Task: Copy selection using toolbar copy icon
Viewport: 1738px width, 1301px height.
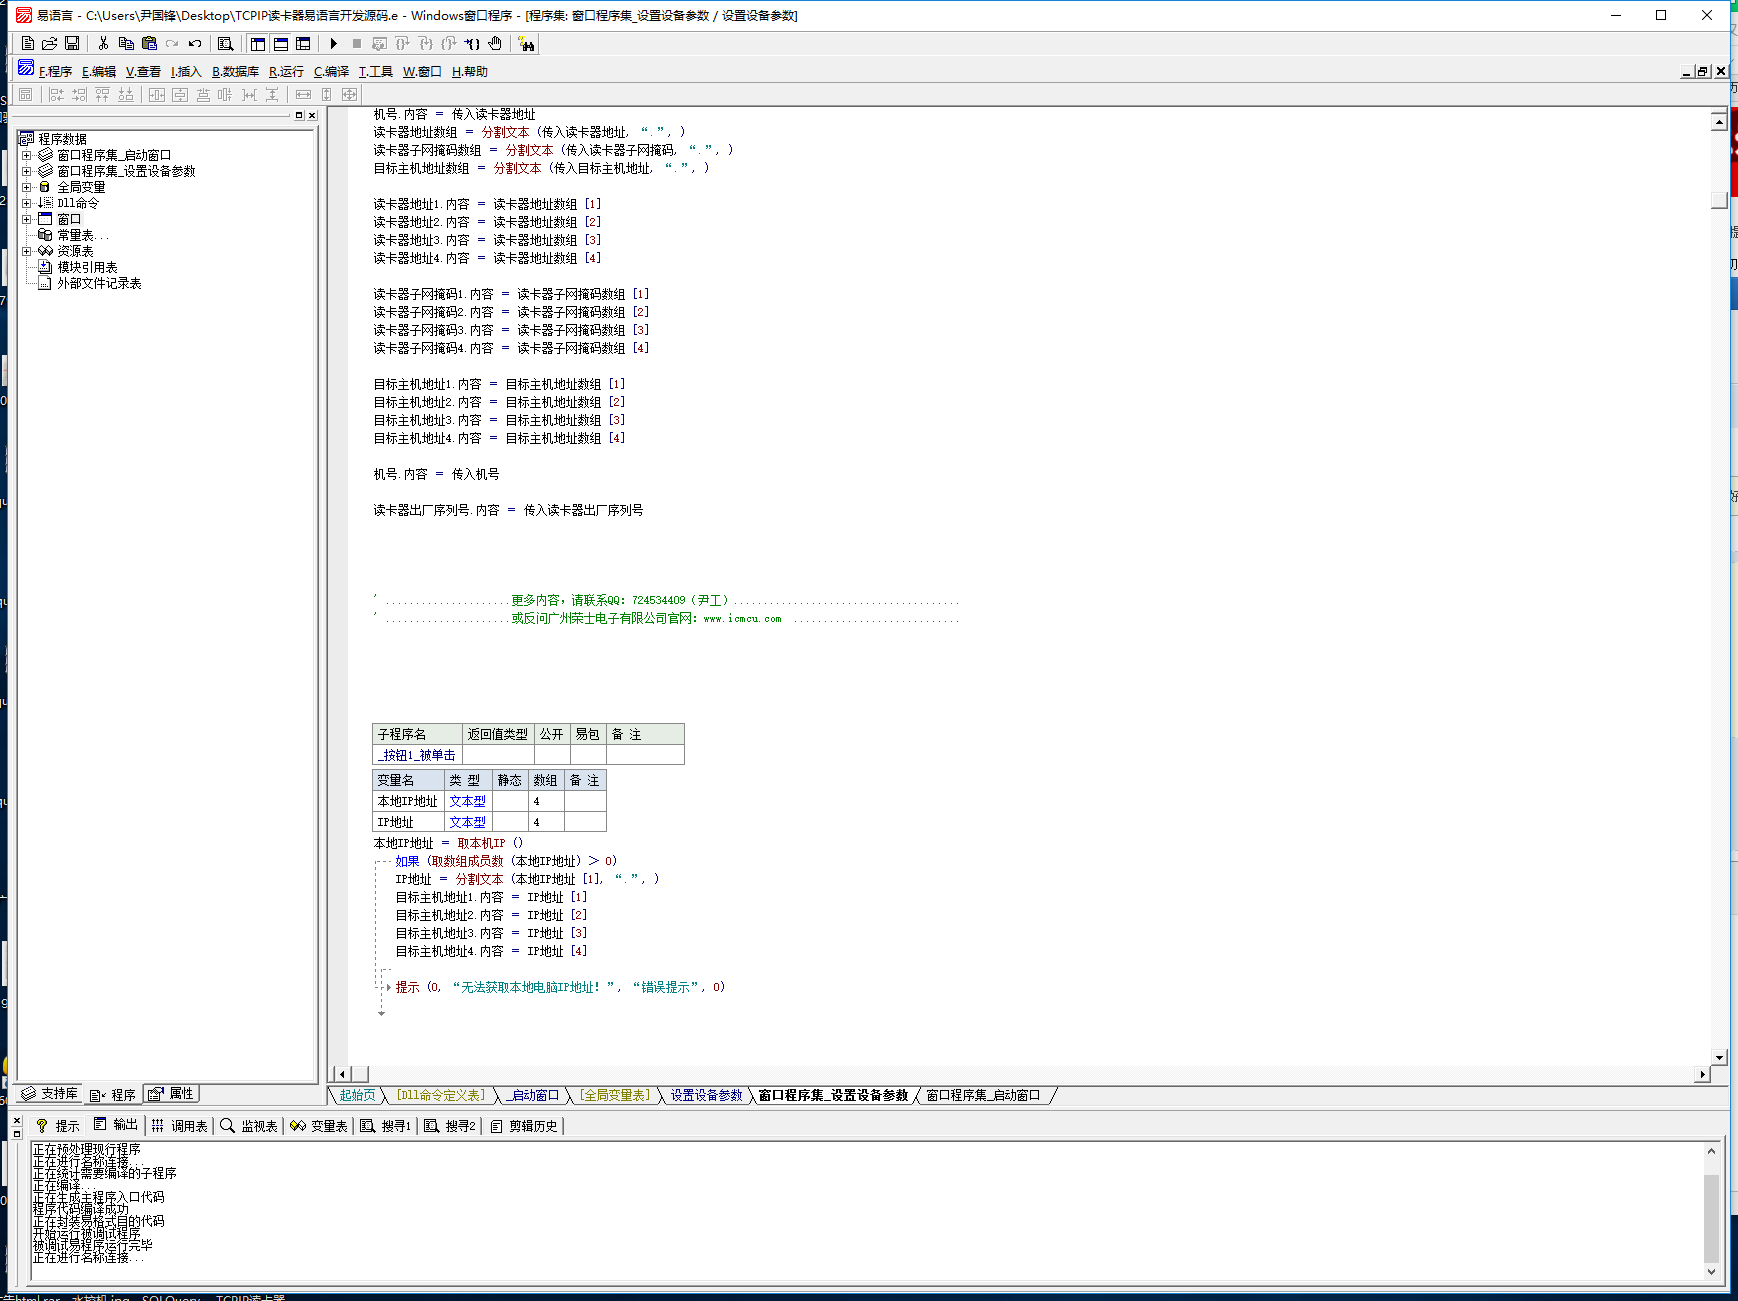Action: pos(126,44)
